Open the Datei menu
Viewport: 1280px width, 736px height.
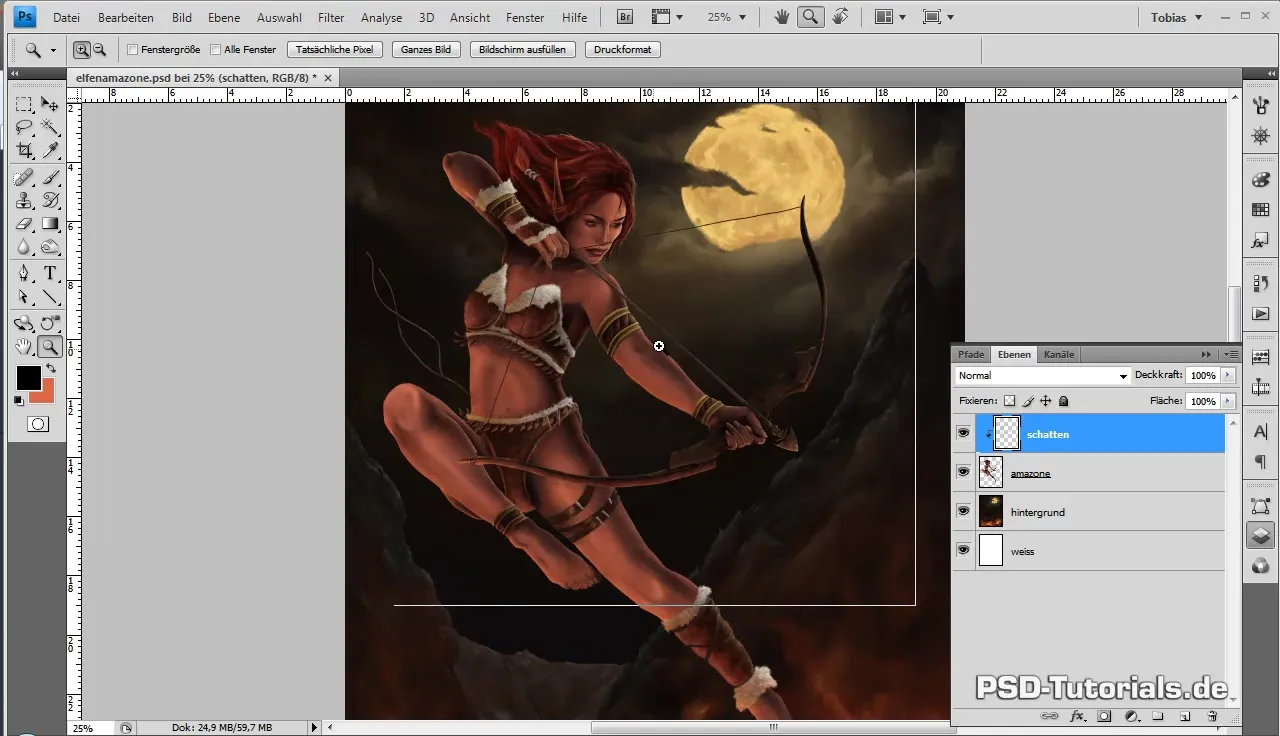coord(66,17)
